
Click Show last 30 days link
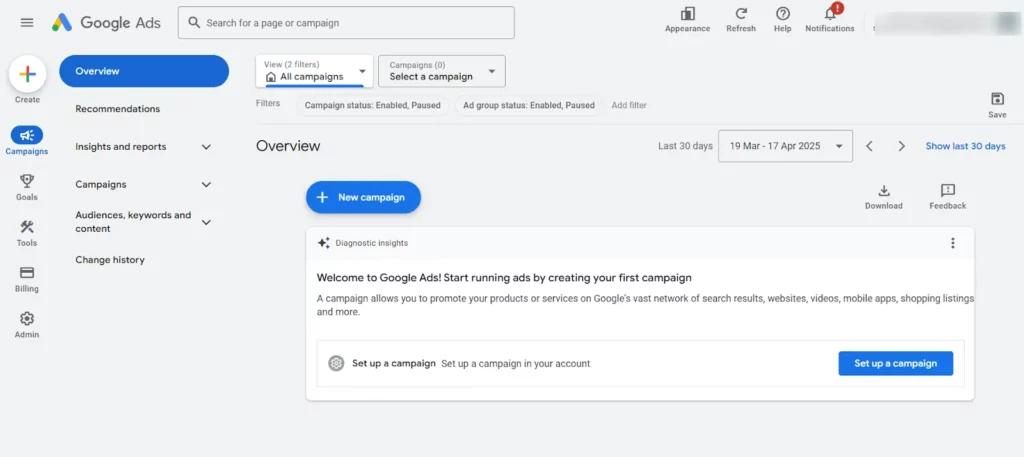(965, 146)
